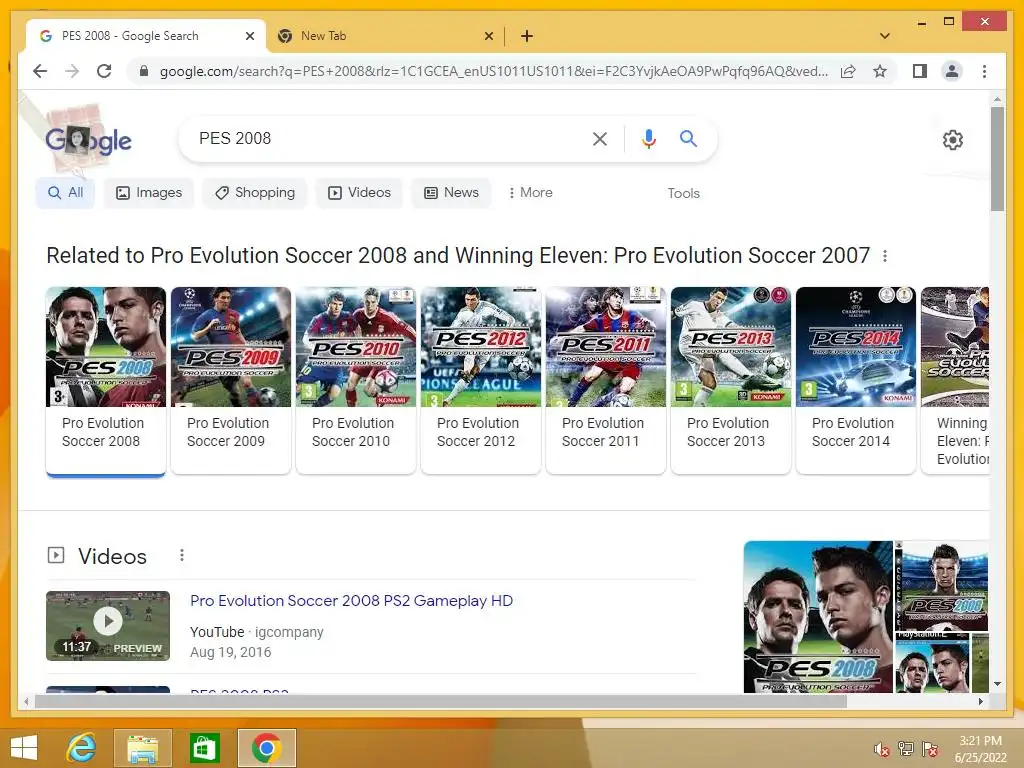Open the Chrome three-dot menu

pyautogui.click(x=984, y=71)
